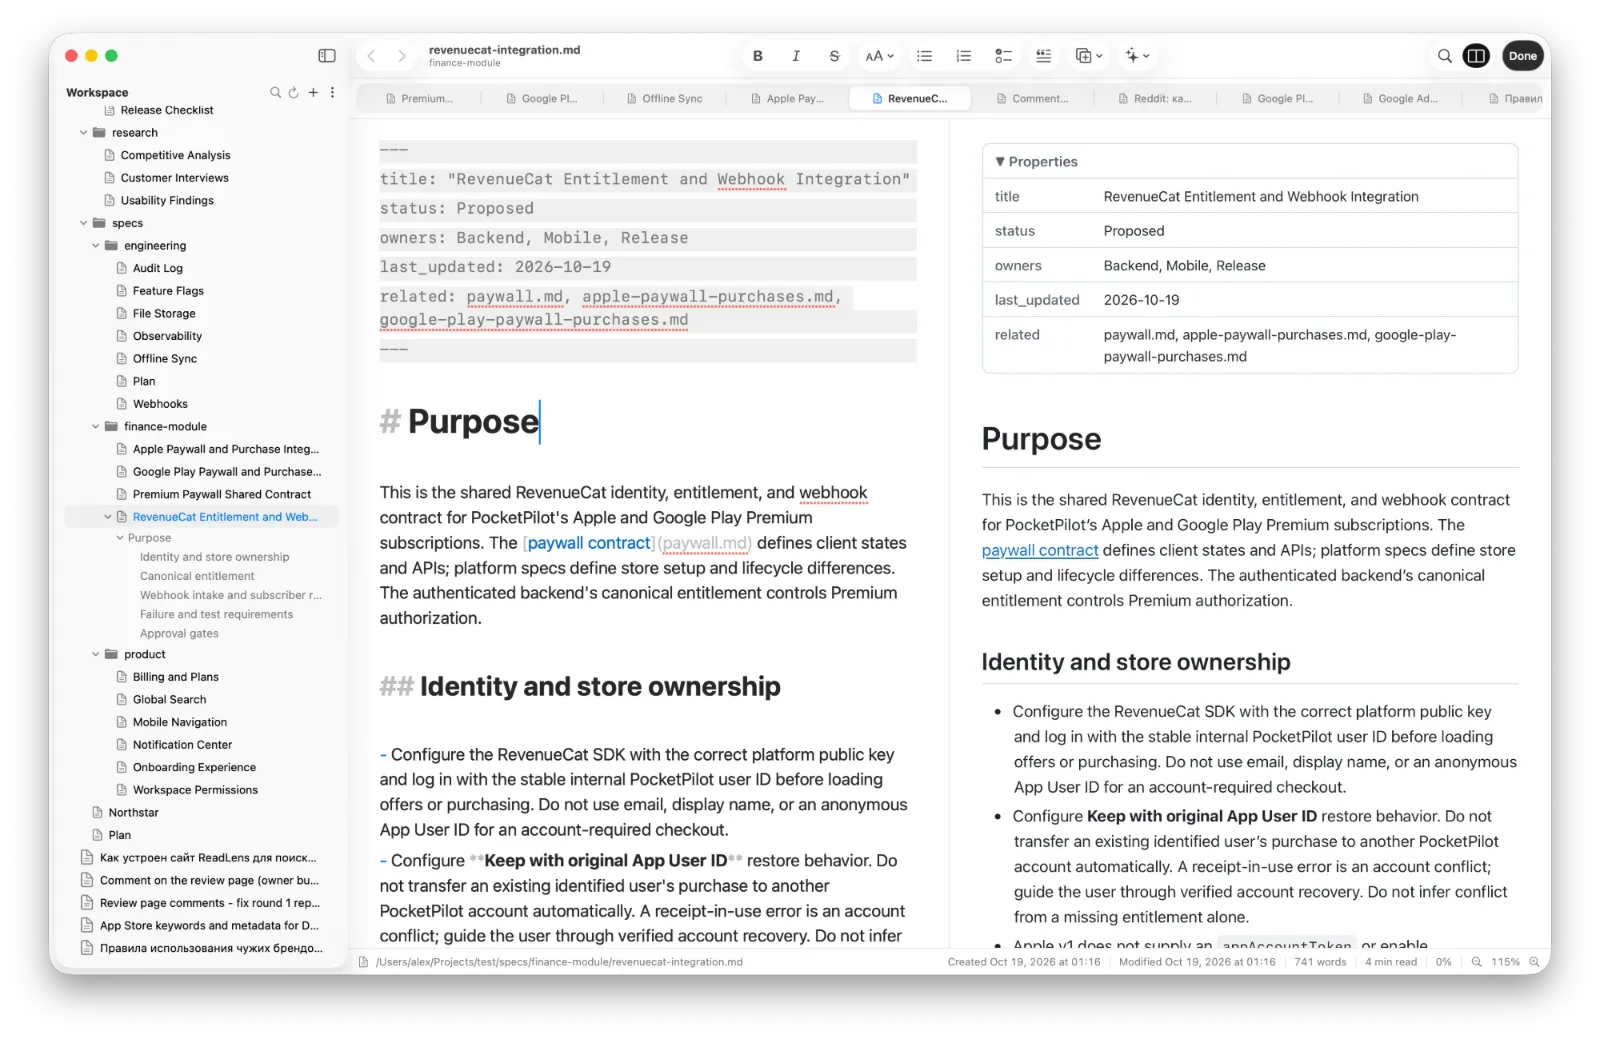Follow the paywall contract link in the preview
This screenshot has width=1600, height=1039.
[1039, 551]
